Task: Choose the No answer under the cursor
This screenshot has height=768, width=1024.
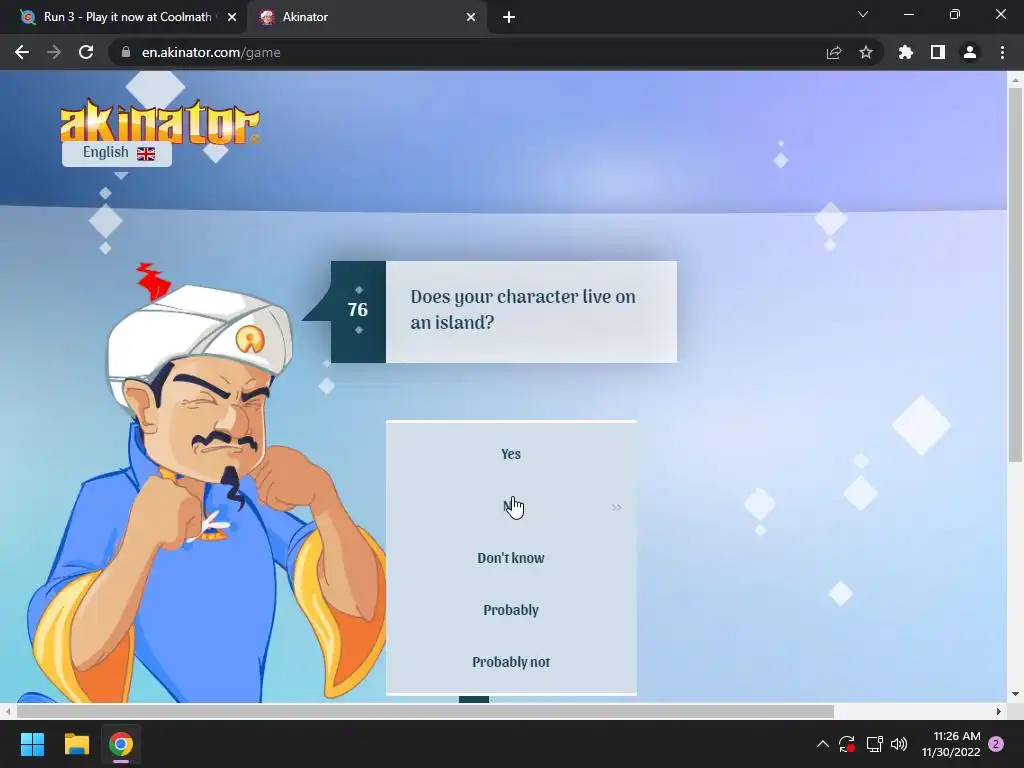Action: [511, 506]
